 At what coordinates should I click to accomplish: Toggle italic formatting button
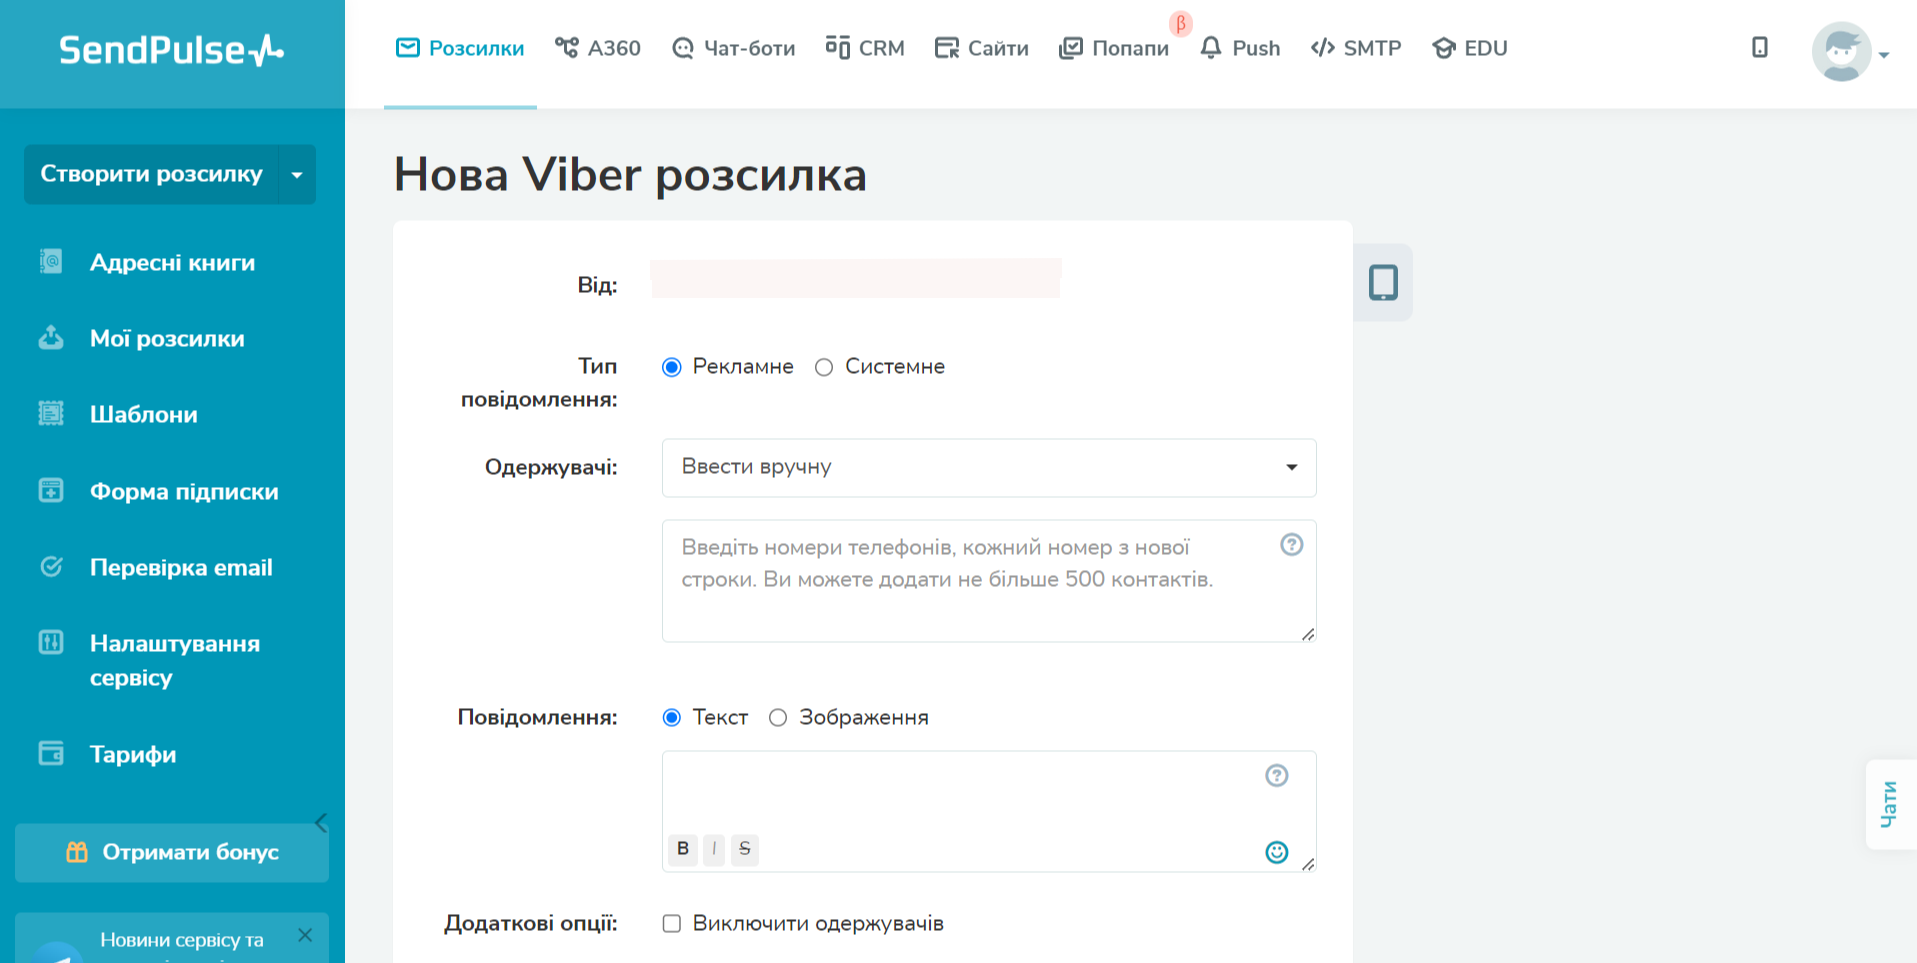click(714, 849)
